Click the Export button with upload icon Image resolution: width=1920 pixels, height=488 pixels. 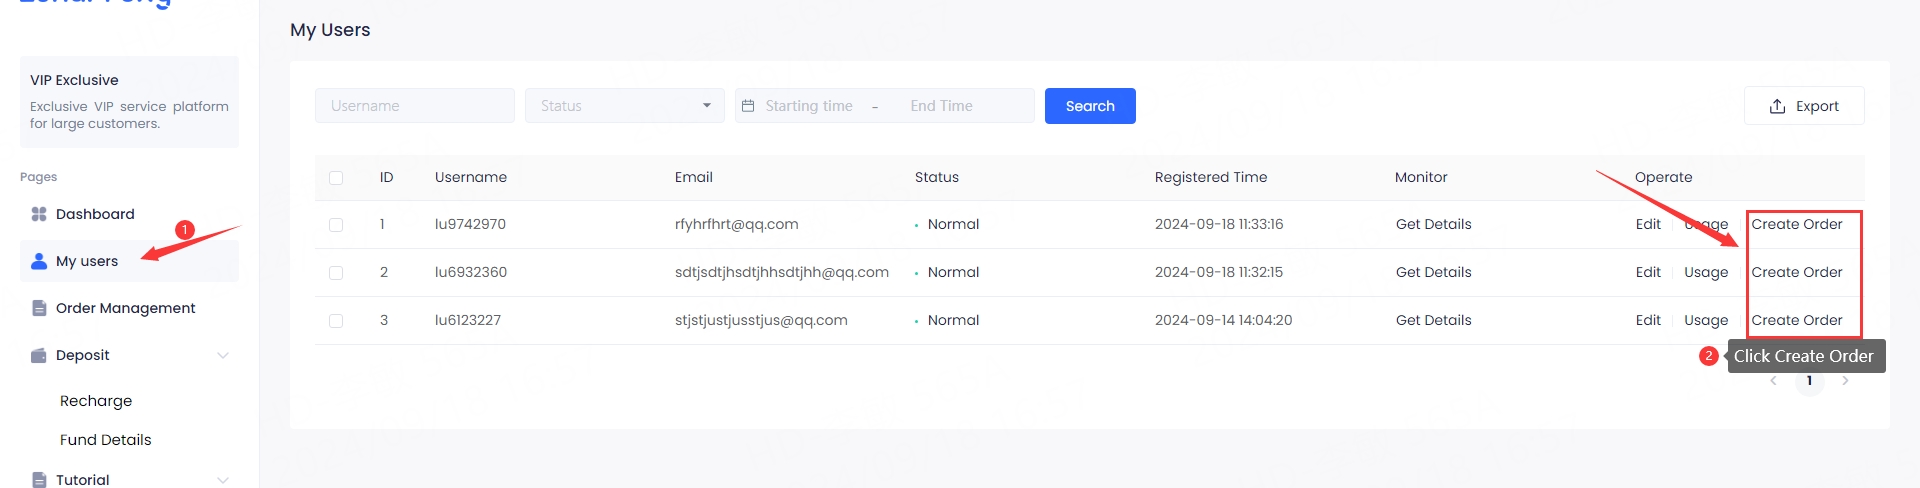(1803, 106)
